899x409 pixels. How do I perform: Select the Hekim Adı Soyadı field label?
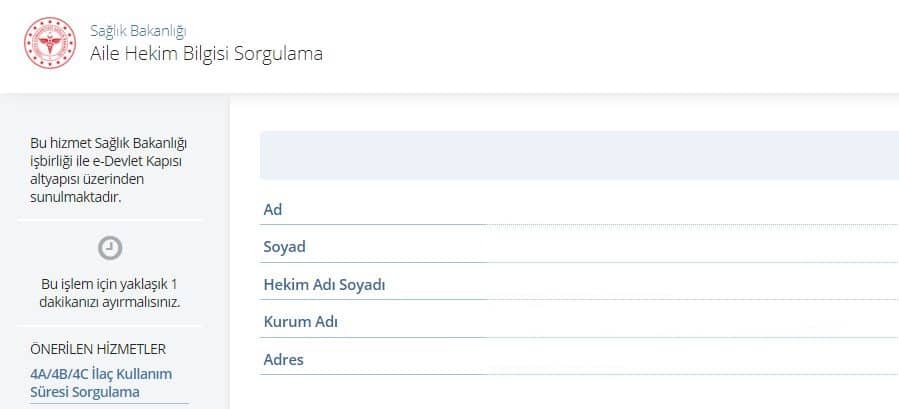click(324, 285)
